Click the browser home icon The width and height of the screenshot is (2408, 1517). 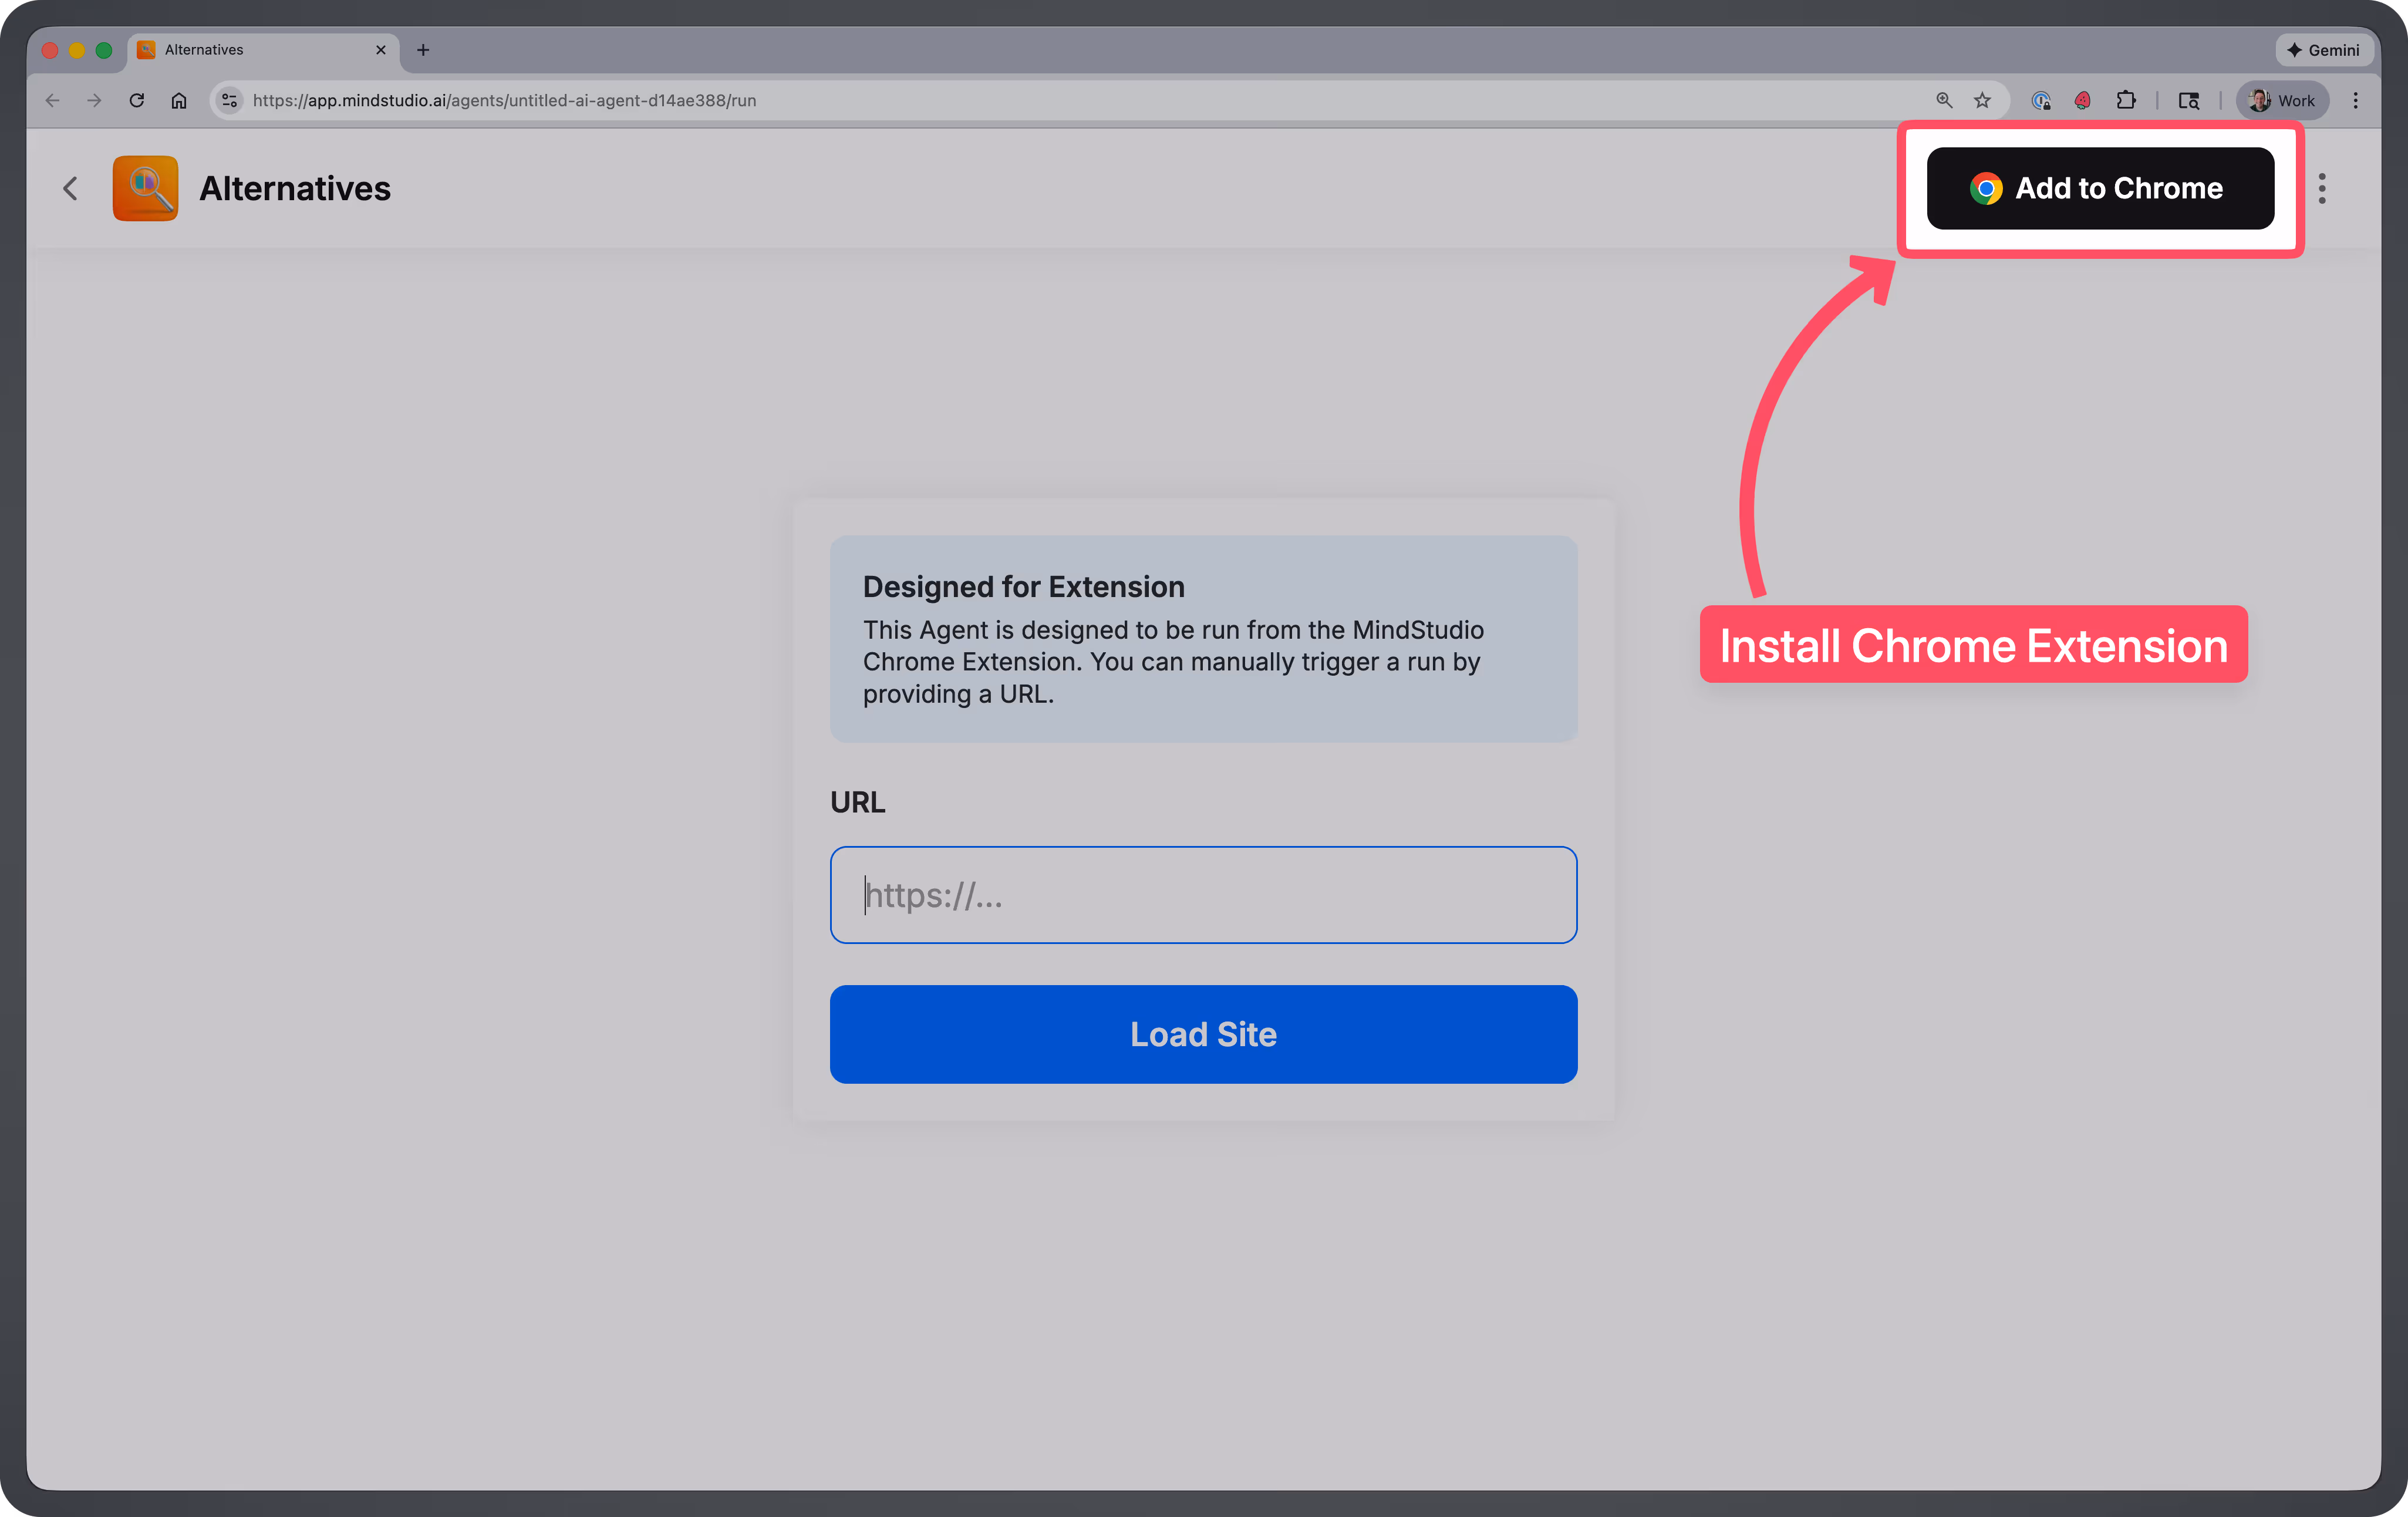point(179,100)
